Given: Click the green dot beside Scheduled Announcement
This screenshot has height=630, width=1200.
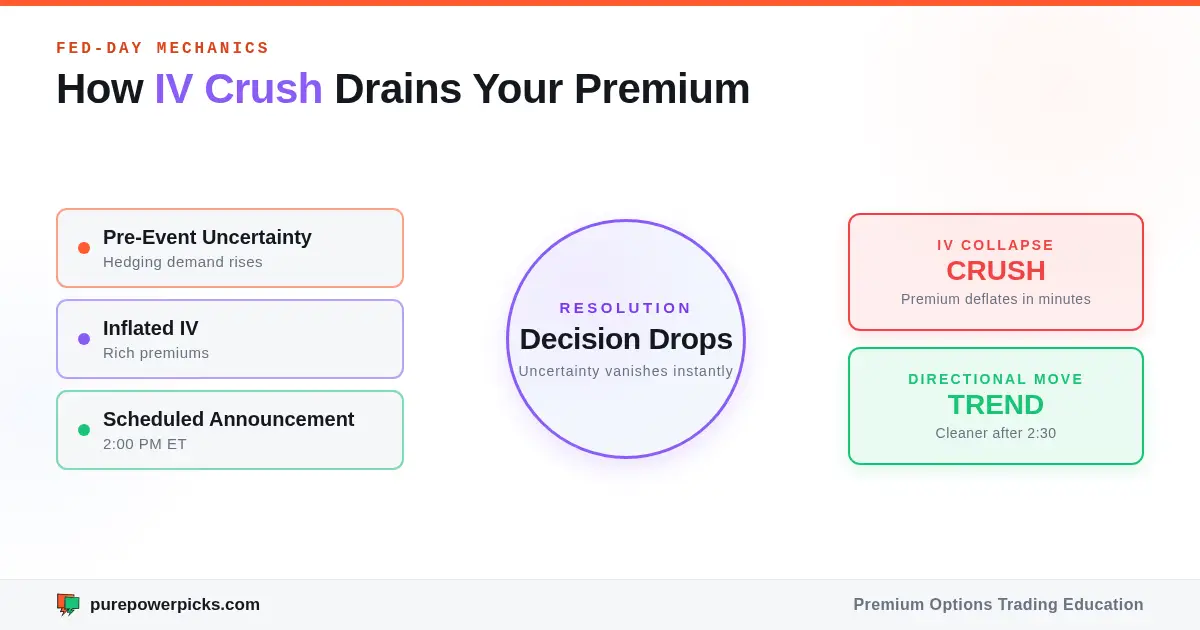Looking at the screenshot, I should pyautogui.click(x=84, y=430).
